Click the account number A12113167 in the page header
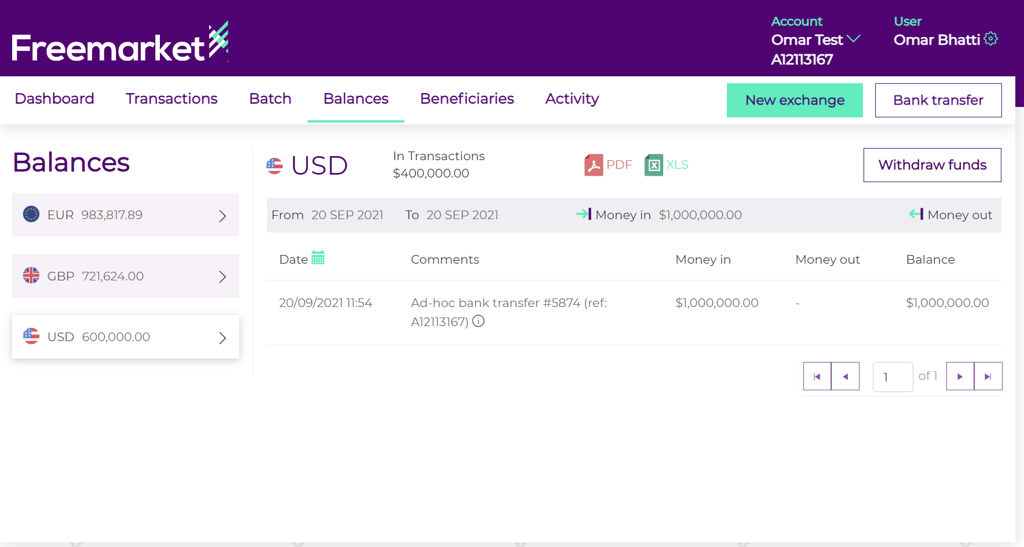 click(802, 60)
